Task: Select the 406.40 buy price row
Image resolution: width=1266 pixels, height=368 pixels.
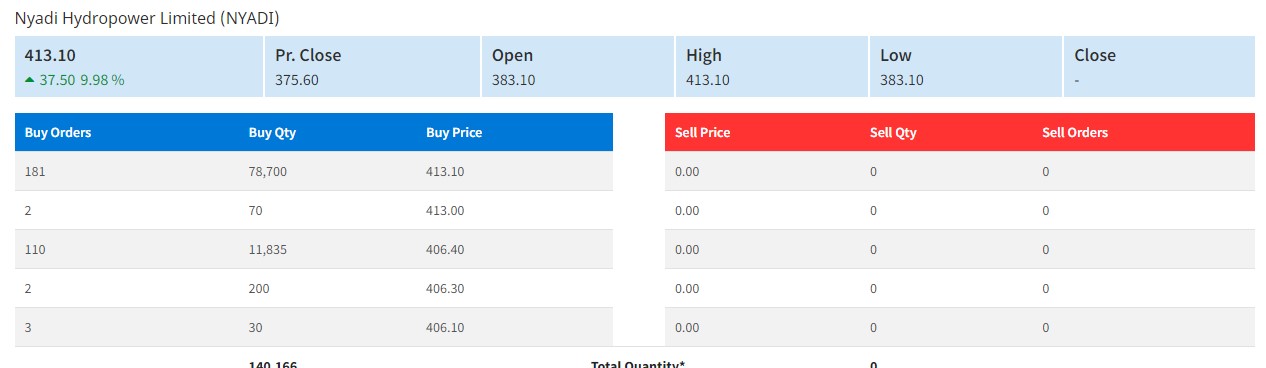Action: pyautogui.click(x=314, y=249)
